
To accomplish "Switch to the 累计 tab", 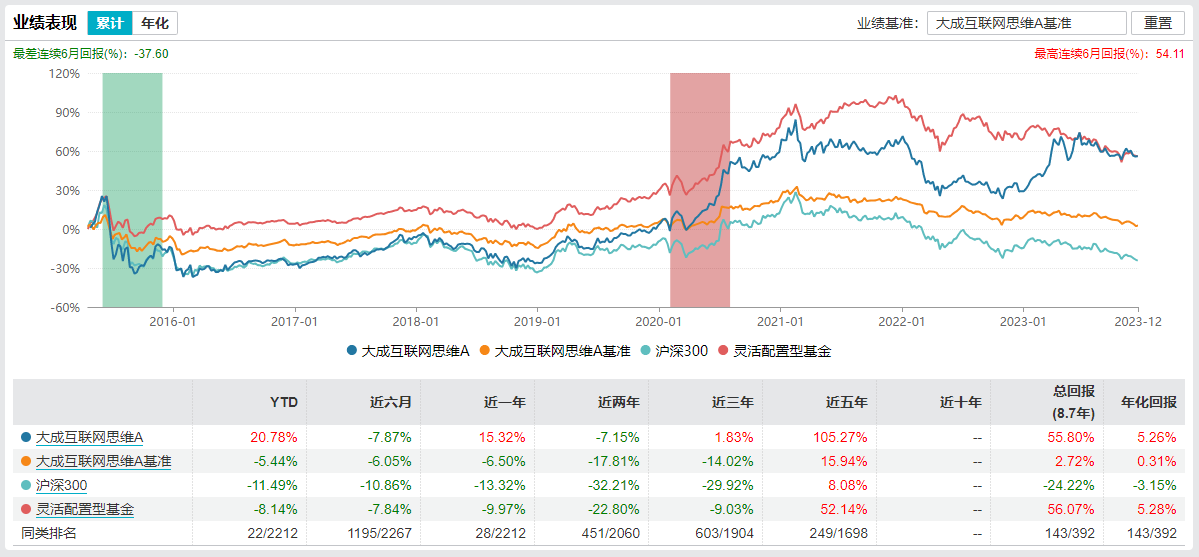I will point(109,23).
